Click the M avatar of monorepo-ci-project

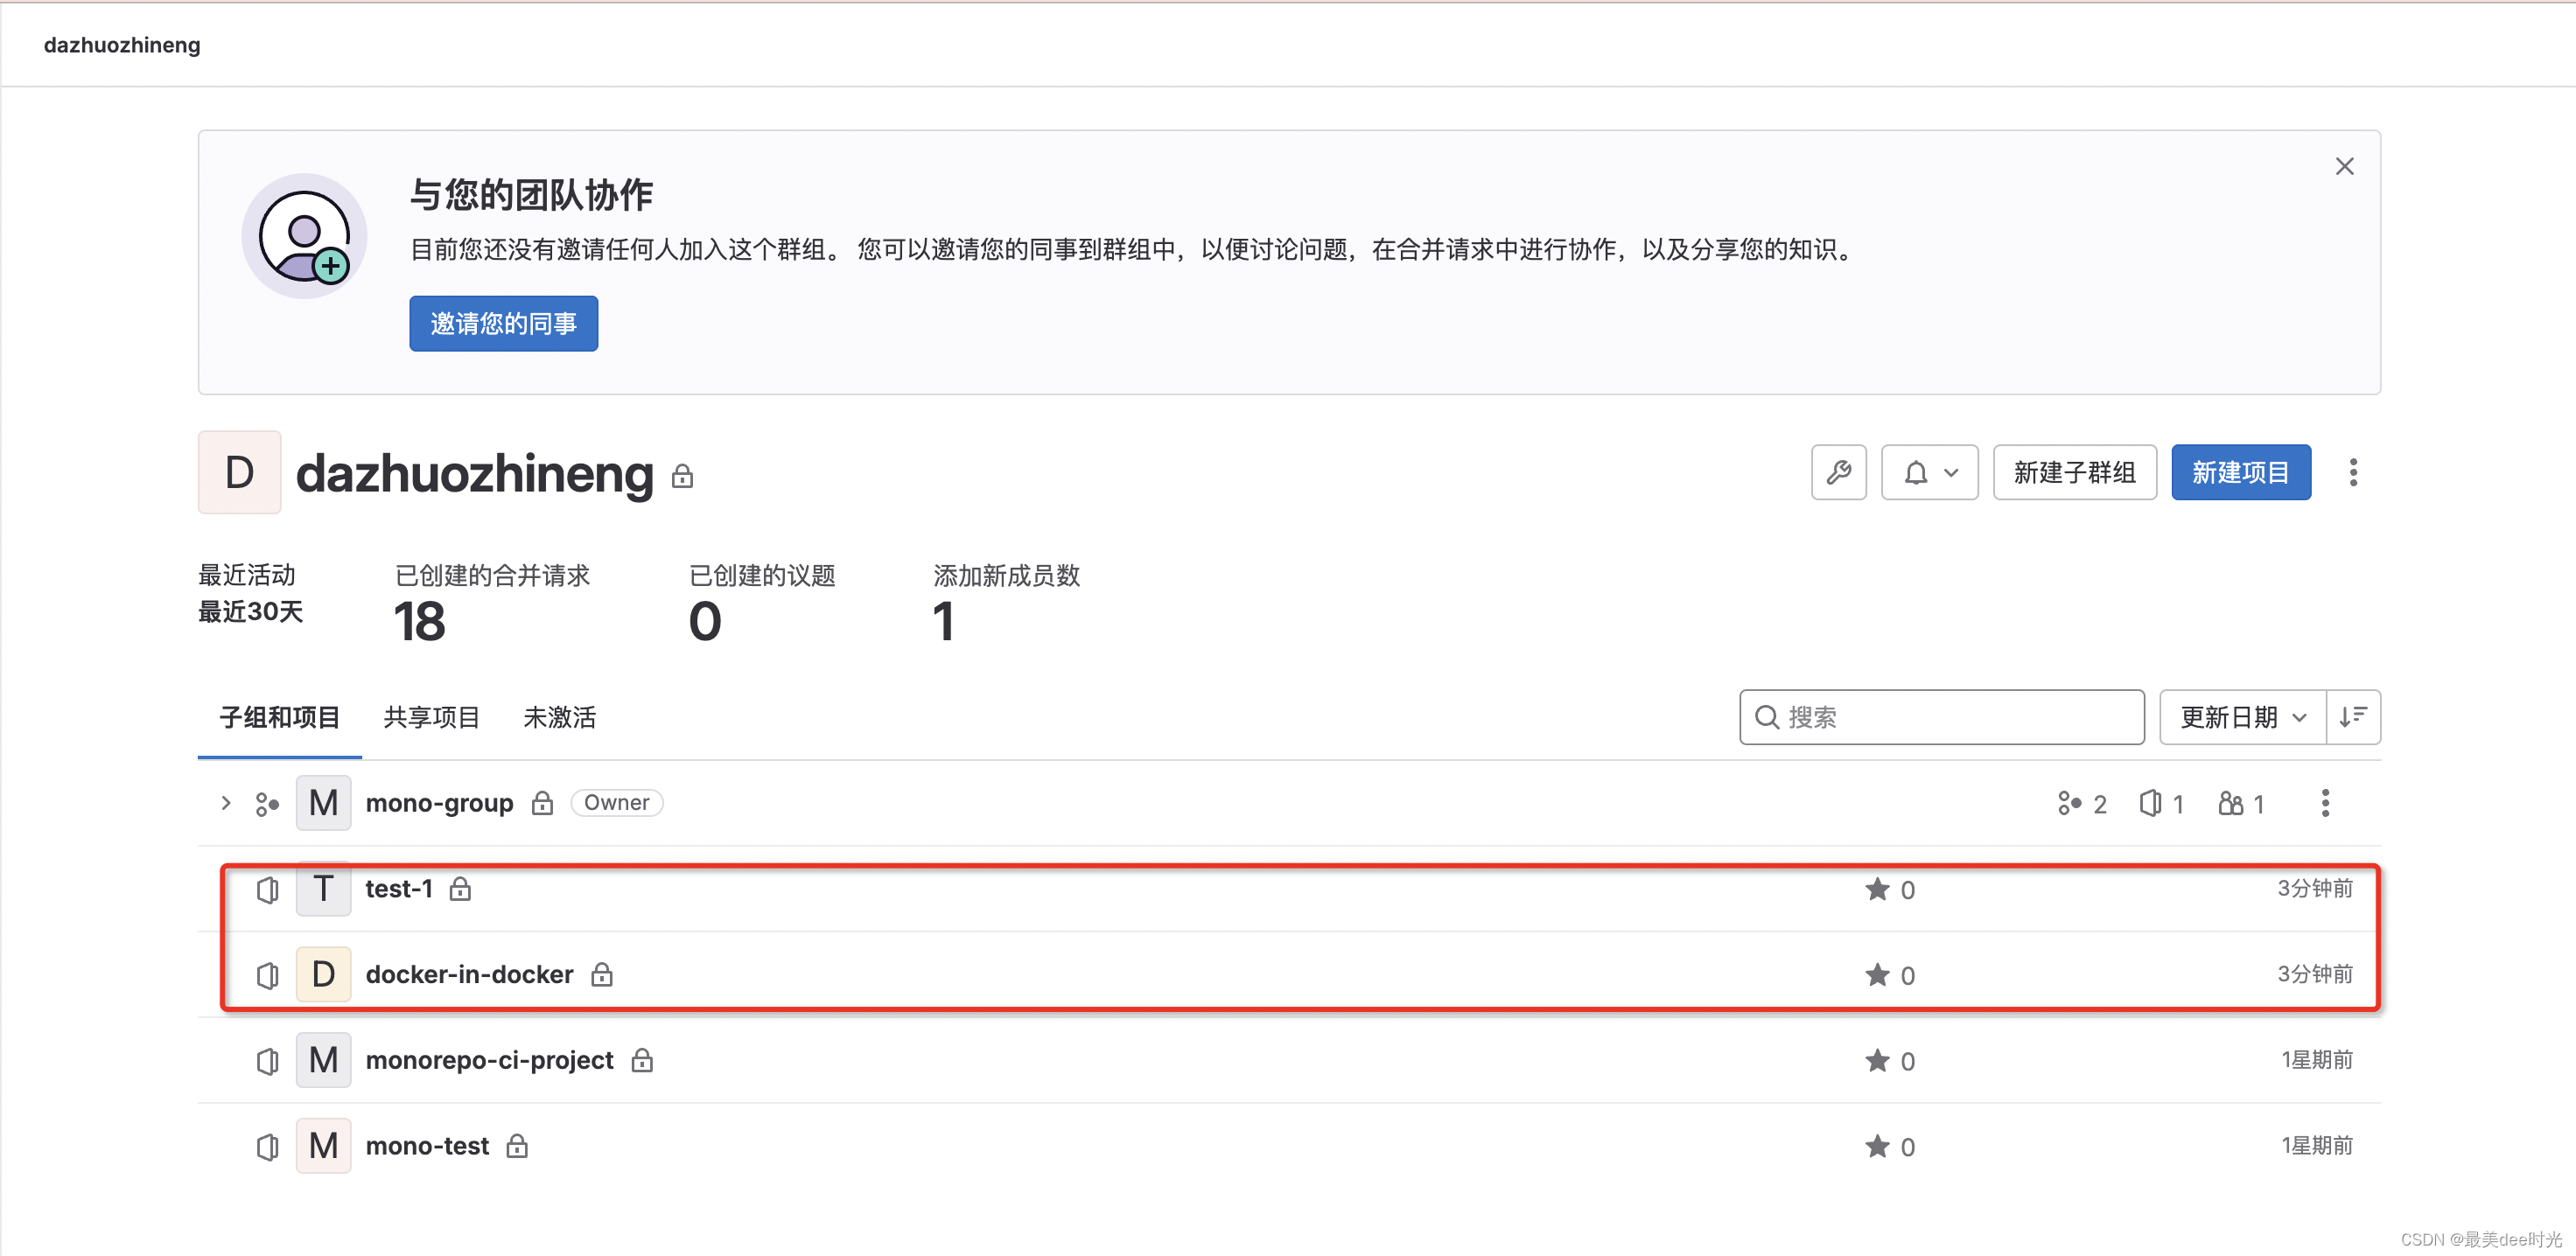click(x=323, y=1060)
